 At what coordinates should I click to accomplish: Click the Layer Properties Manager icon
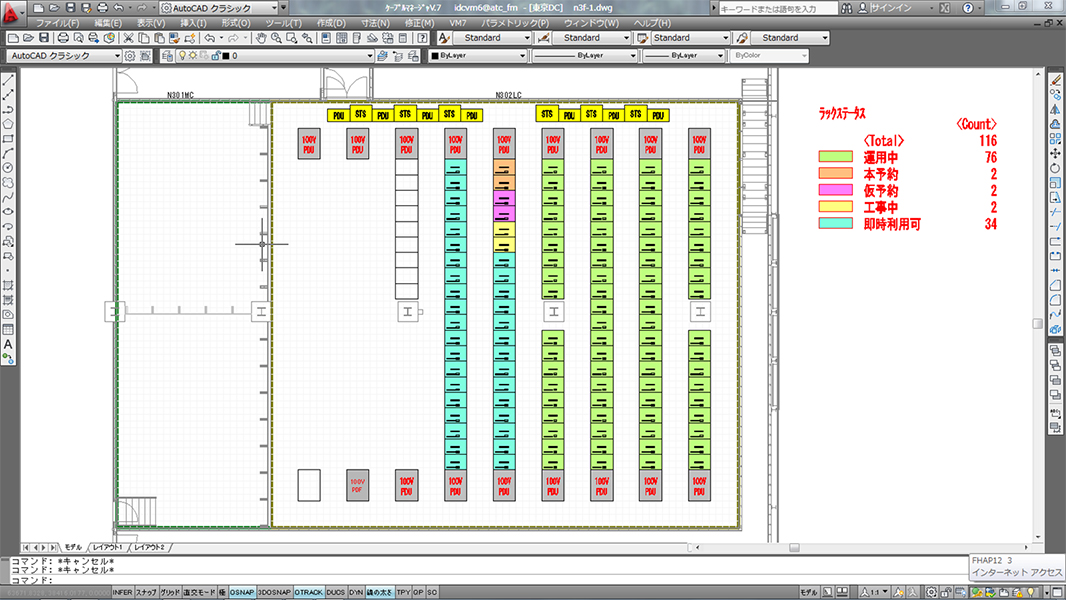165,56
